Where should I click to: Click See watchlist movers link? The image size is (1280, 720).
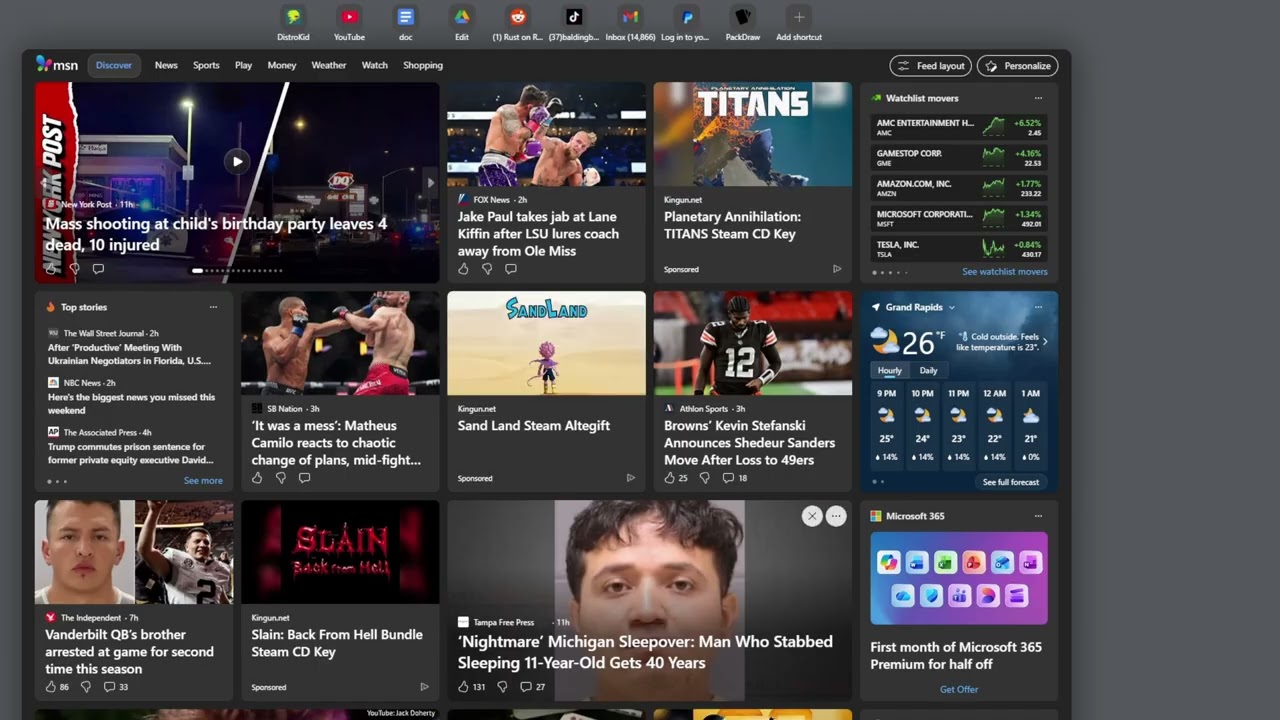click(1005, 272)
